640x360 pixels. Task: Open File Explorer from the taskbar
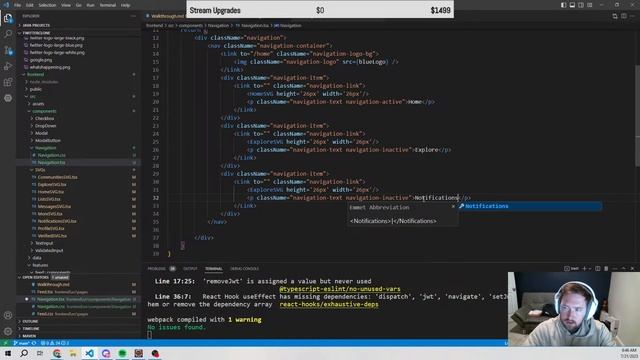[x=73, y=353]
